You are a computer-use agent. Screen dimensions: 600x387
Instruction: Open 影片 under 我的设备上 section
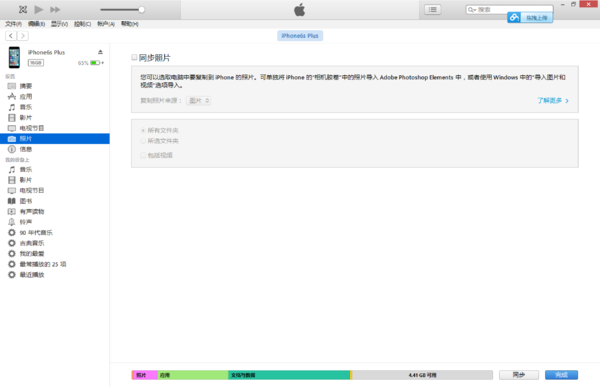(55, 180)
